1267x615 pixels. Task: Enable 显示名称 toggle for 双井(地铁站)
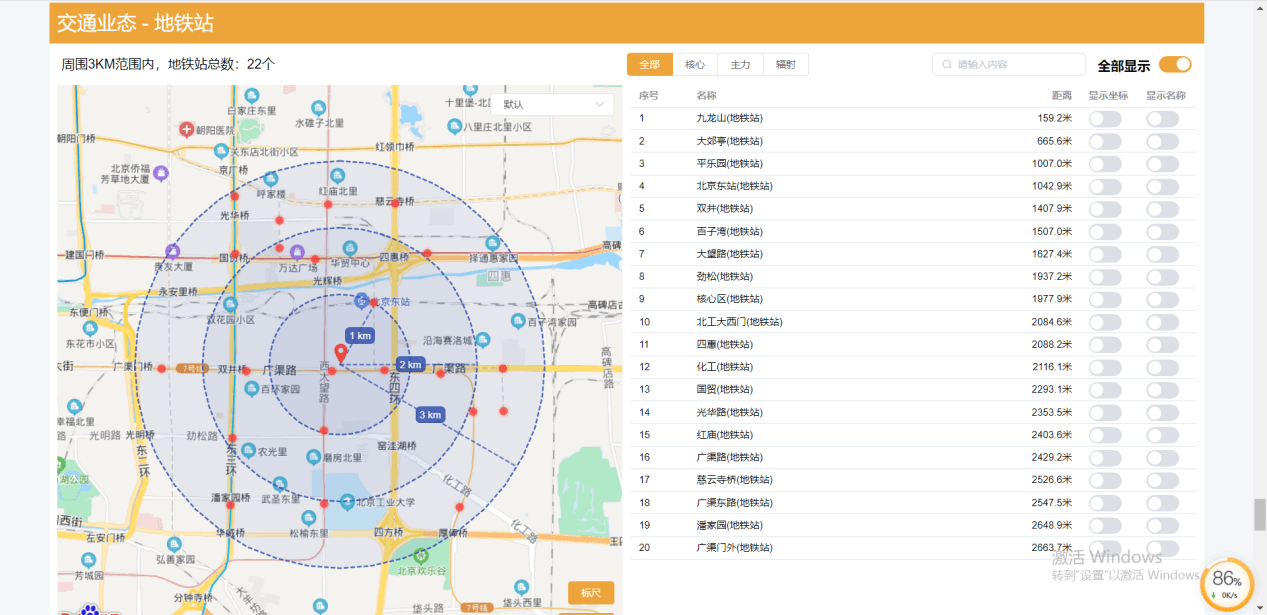point(1163,208)
